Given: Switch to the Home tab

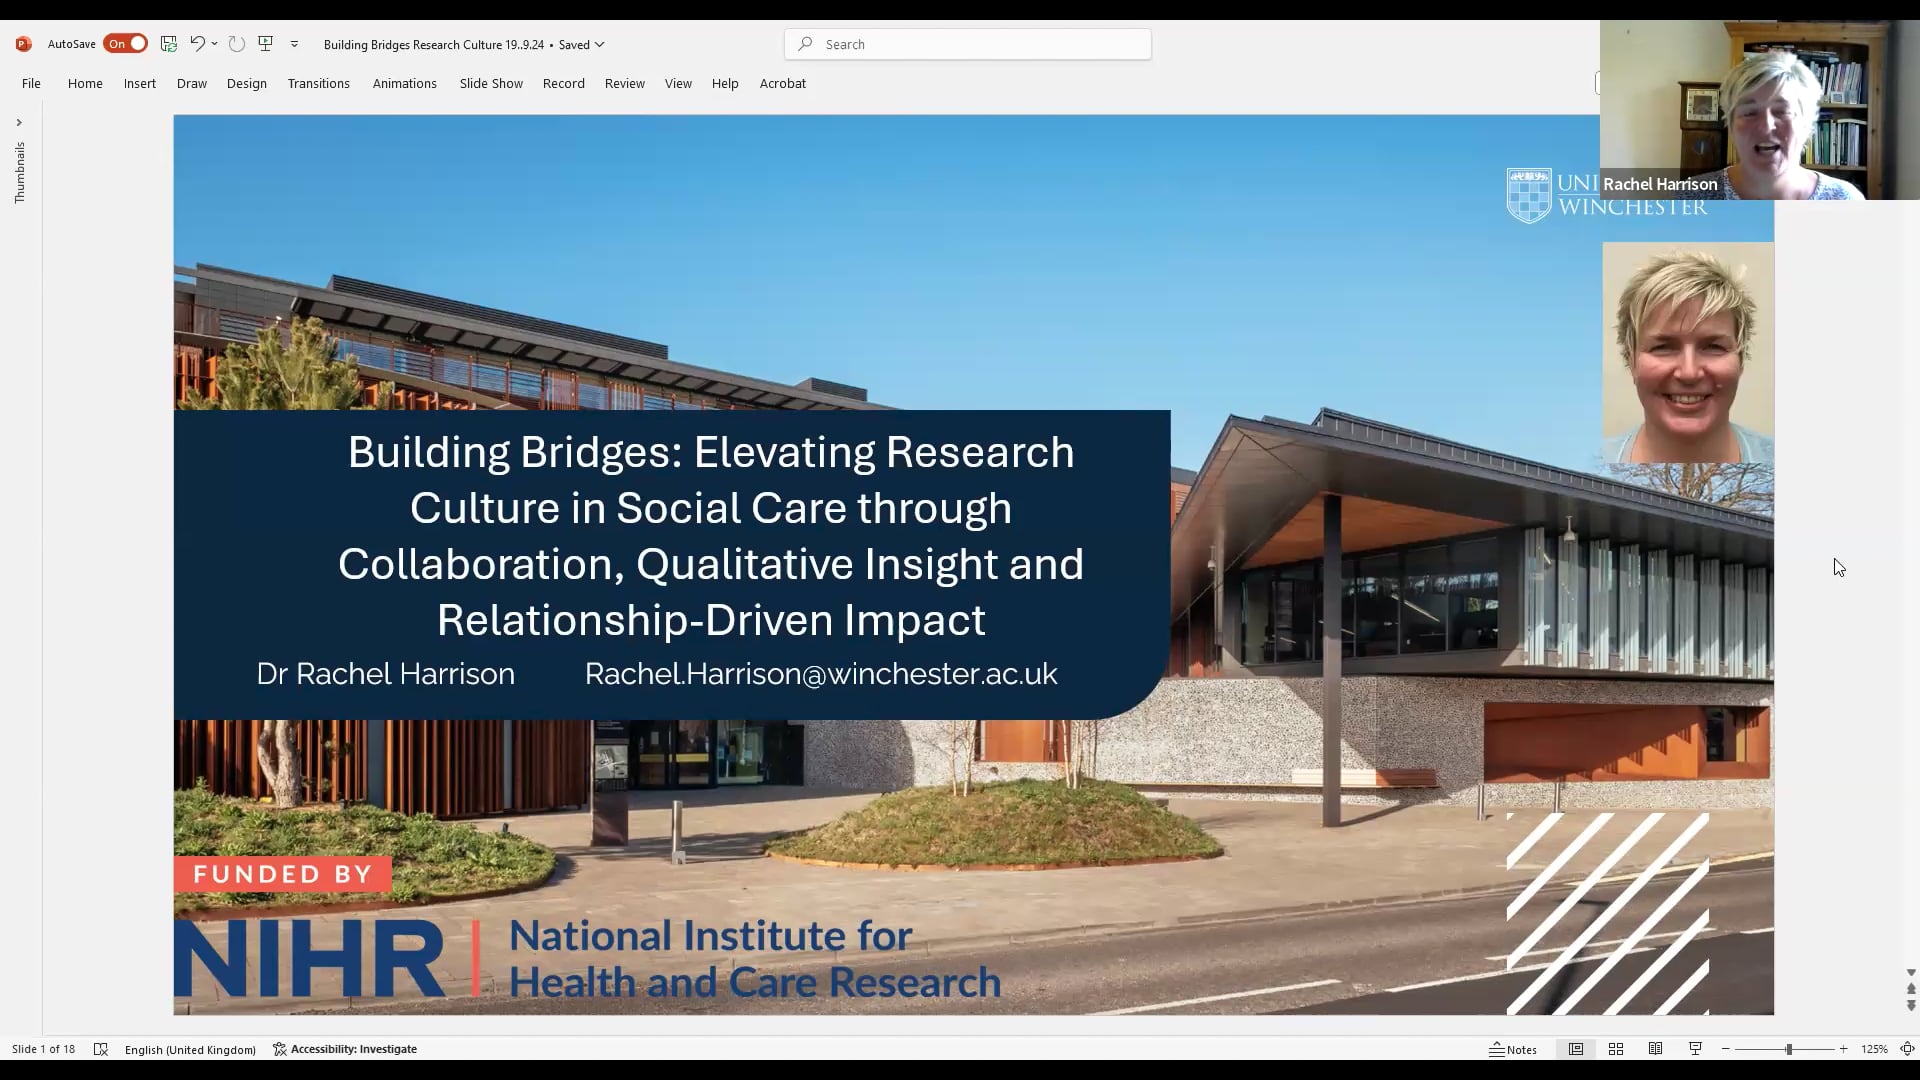Looking at the screenshot, I should click(85, 83).
